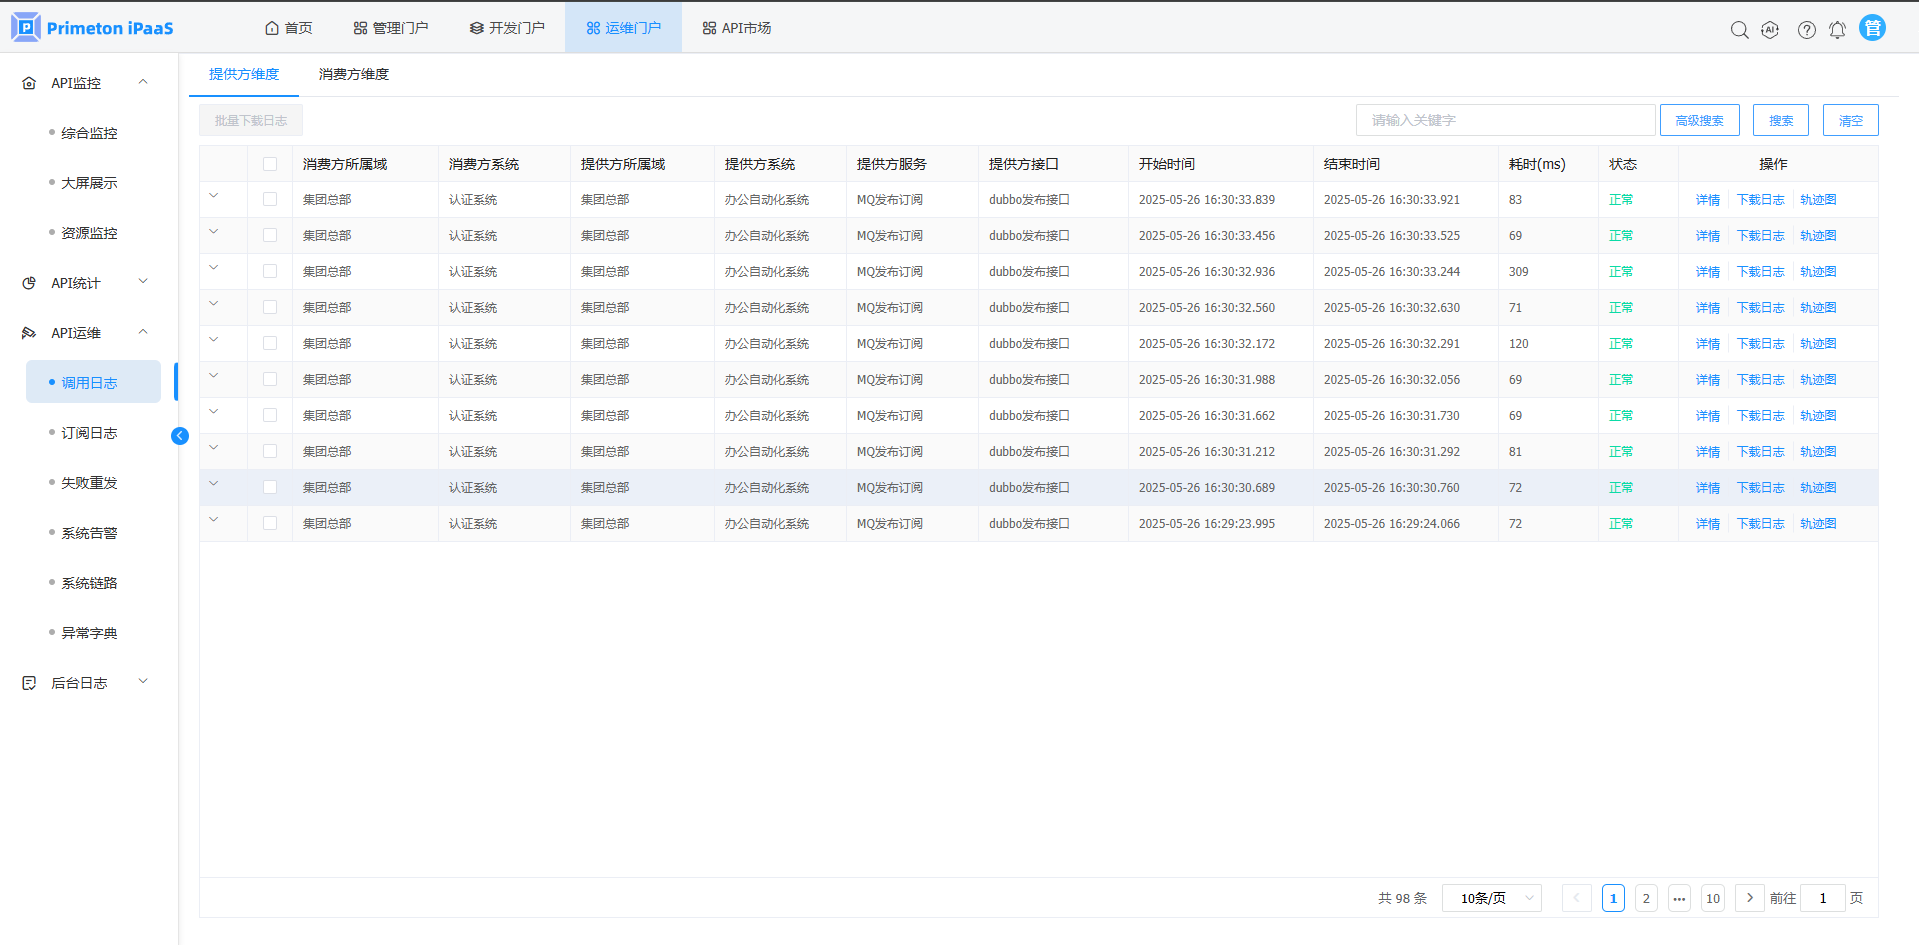The image size is (1919, 945).
Task: Open the API市场 top menu
Action: pos(737,28)
